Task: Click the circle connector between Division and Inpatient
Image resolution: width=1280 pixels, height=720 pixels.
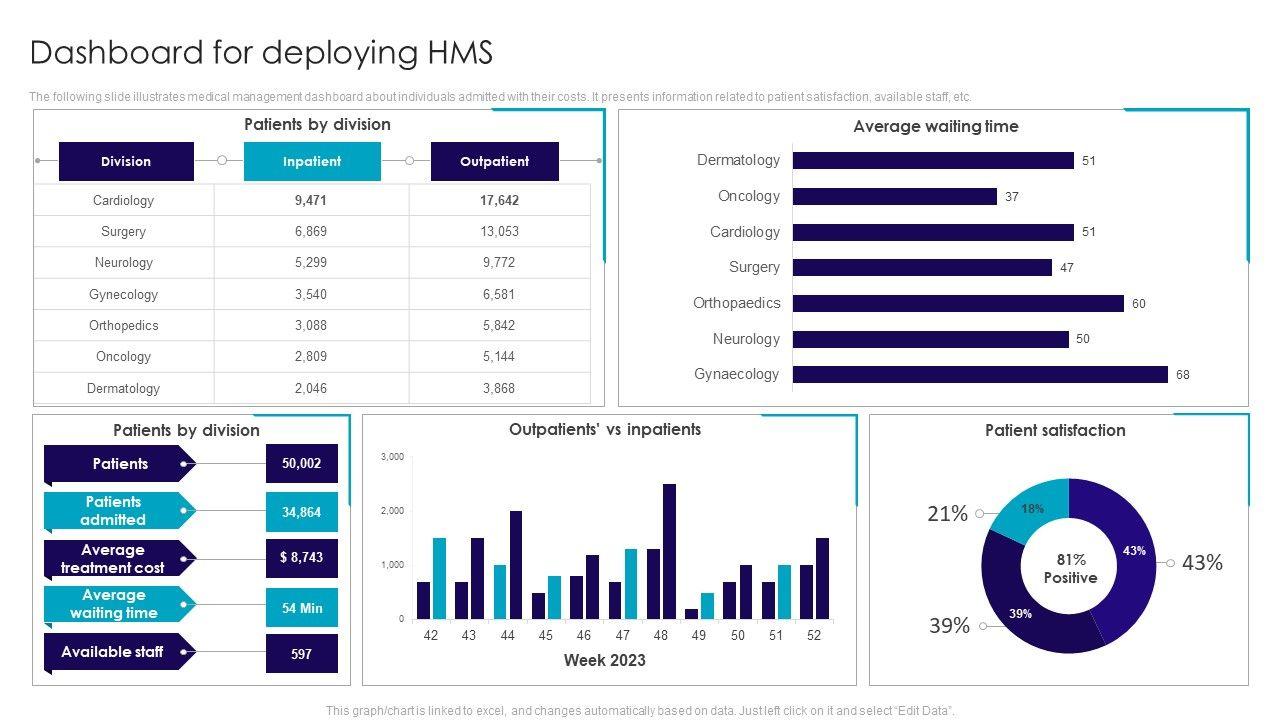Action: tap(222, 160)
